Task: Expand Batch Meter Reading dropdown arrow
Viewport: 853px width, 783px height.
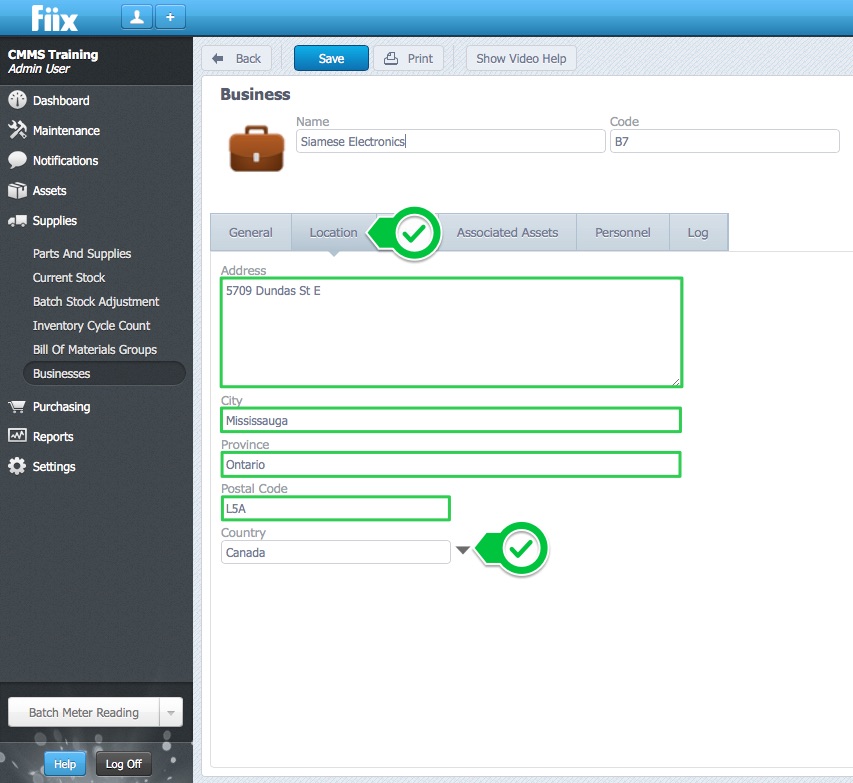Action: pyautogui.click(x=171, y=712)
